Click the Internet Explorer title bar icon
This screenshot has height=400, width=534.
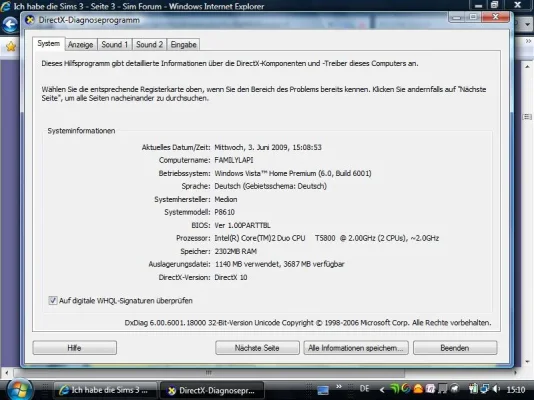5,6
